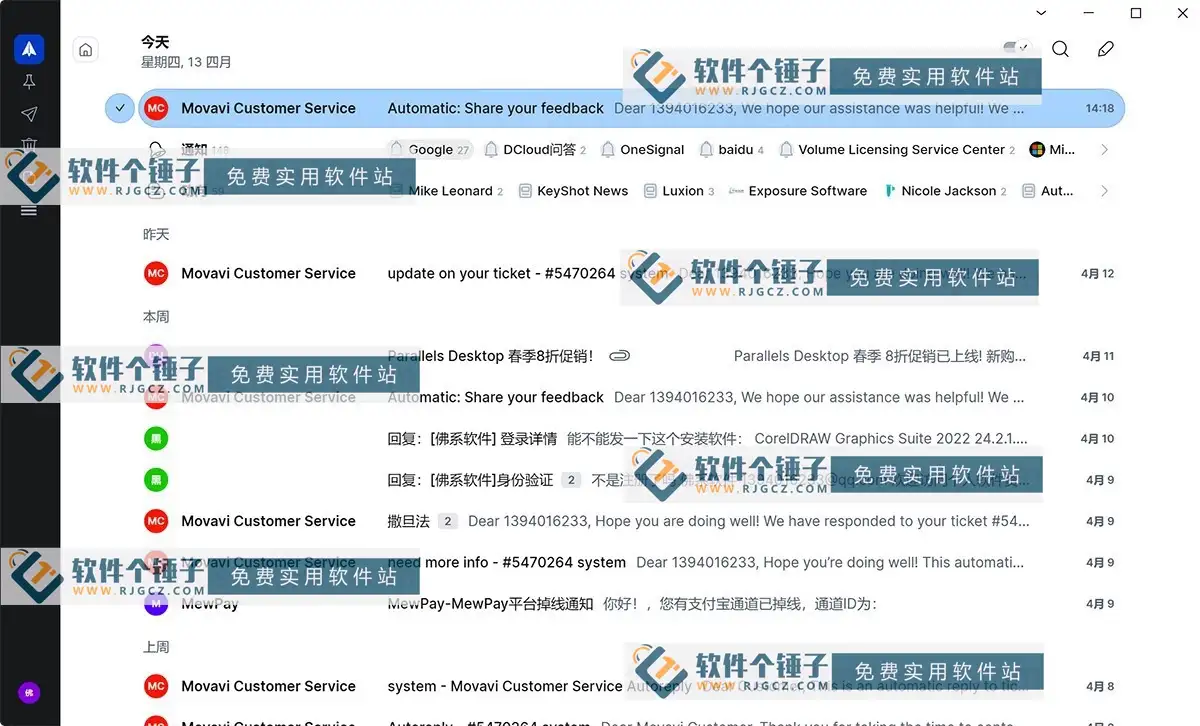The height and width of the screenshot is (726, 1200).
Task: Open the hamburger menu in the sidebar
Action: 29,210
